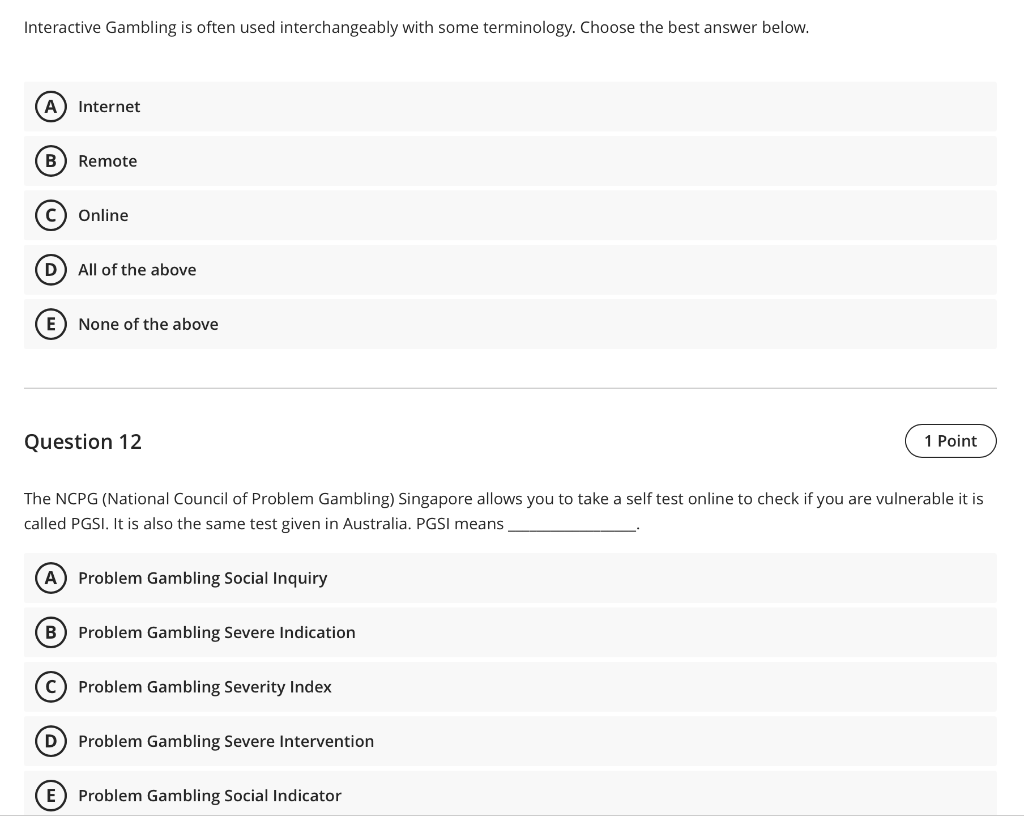Choose option E None of the above
Screen dimensions: 1024x816
(148, 323)
